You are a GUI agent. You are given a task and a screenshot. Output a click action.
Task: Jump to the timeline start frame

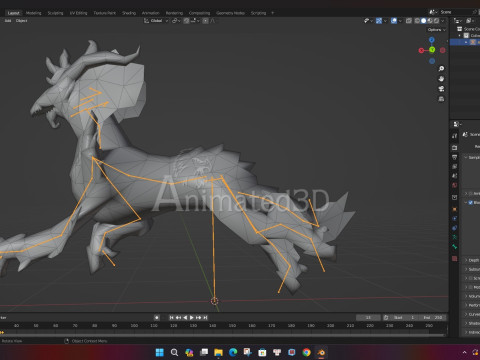tap(172, 318)
